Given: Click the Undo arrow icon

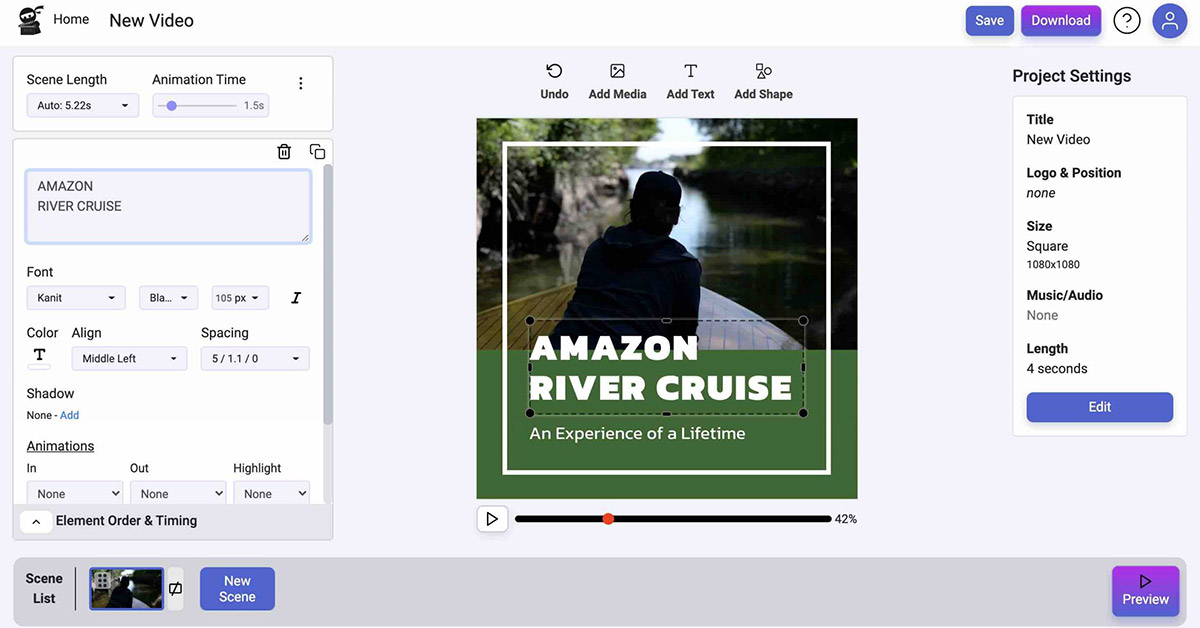Looking at the screenshot, I should pyautogui.click(x=554, y=72).
